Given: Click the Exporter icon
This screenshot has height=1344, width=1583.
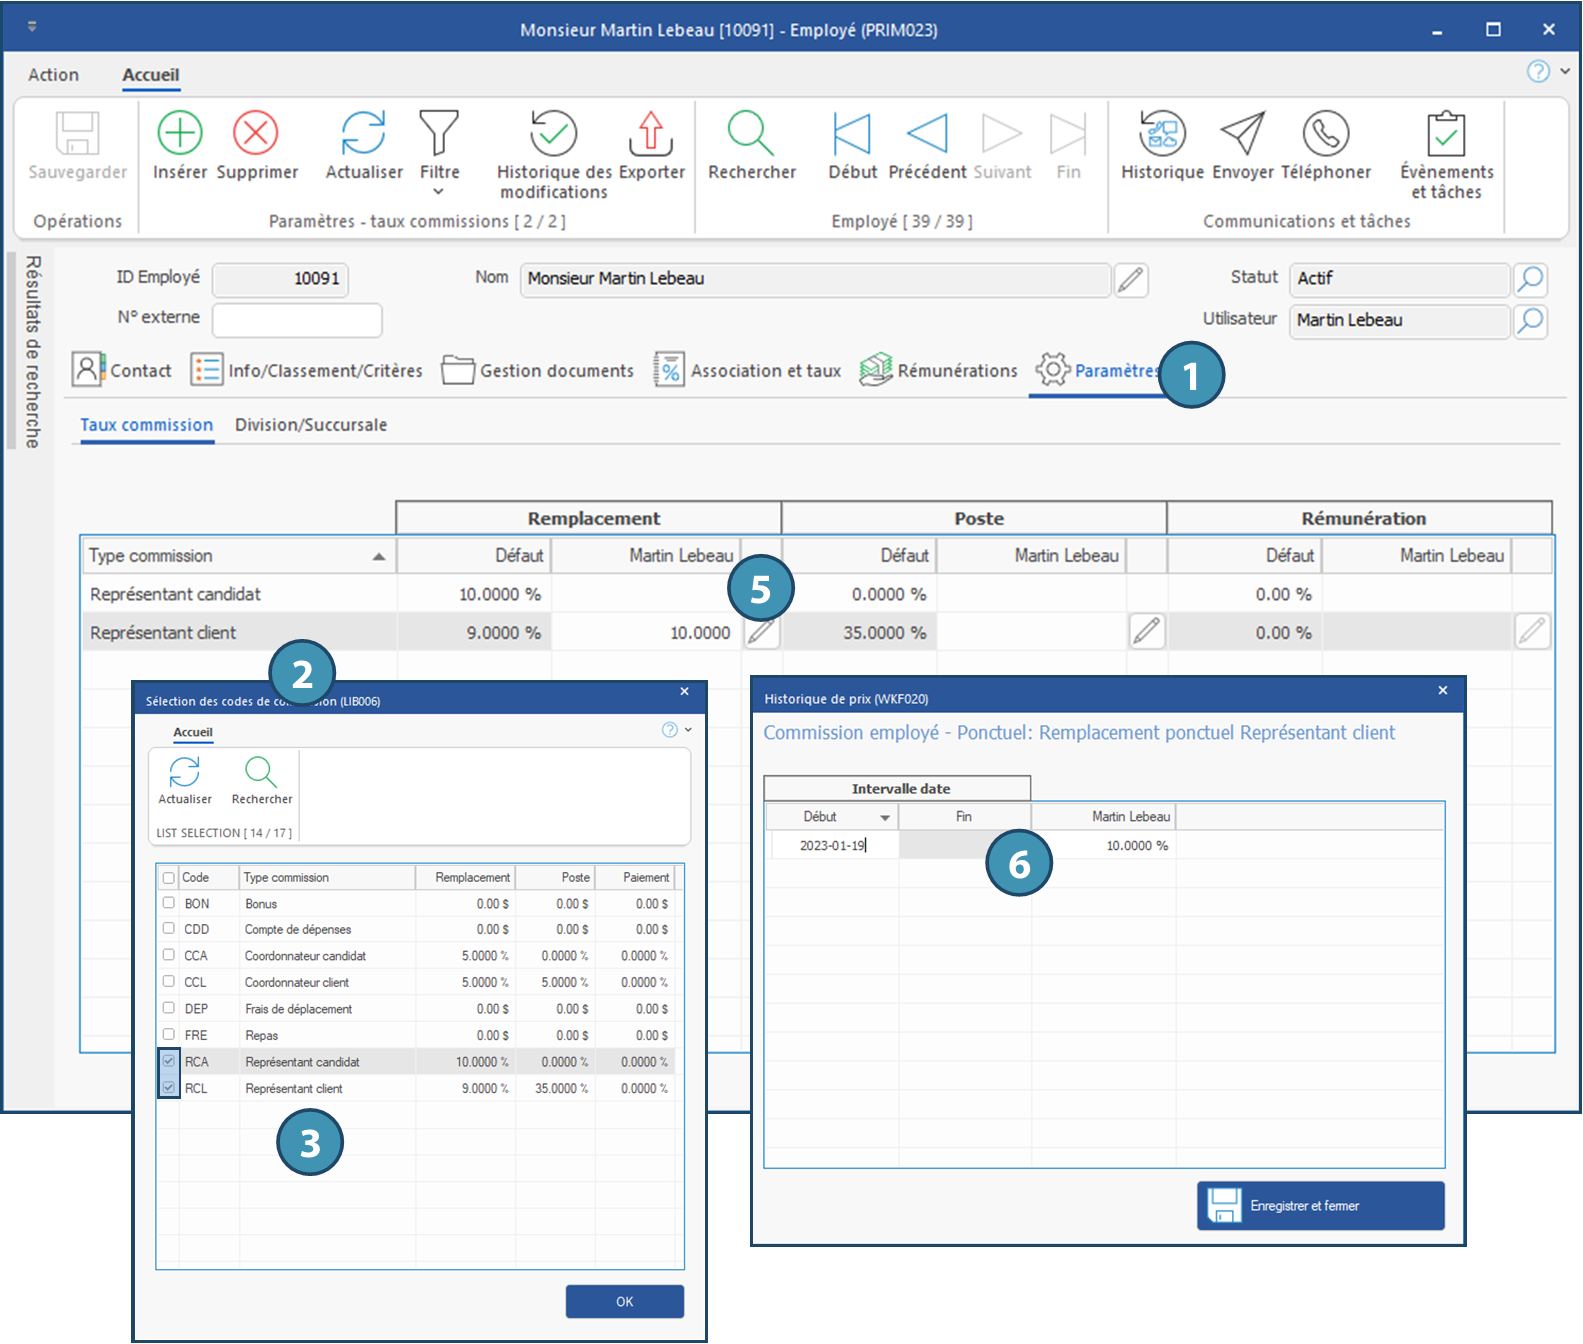Looking at the screenshot, I should coord(651,133).
